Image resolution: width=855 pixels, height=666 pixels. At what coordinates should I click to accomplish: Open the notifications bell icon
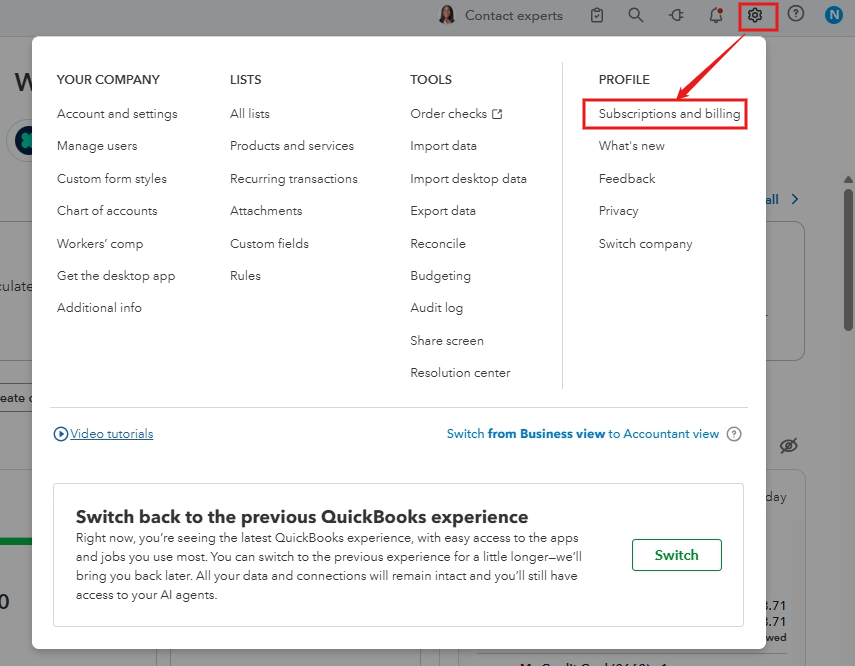point(716,15)
